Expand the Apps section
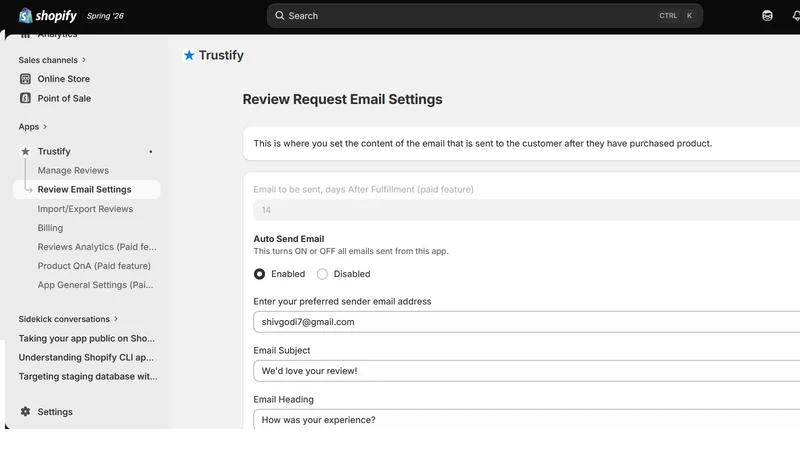 33,127
